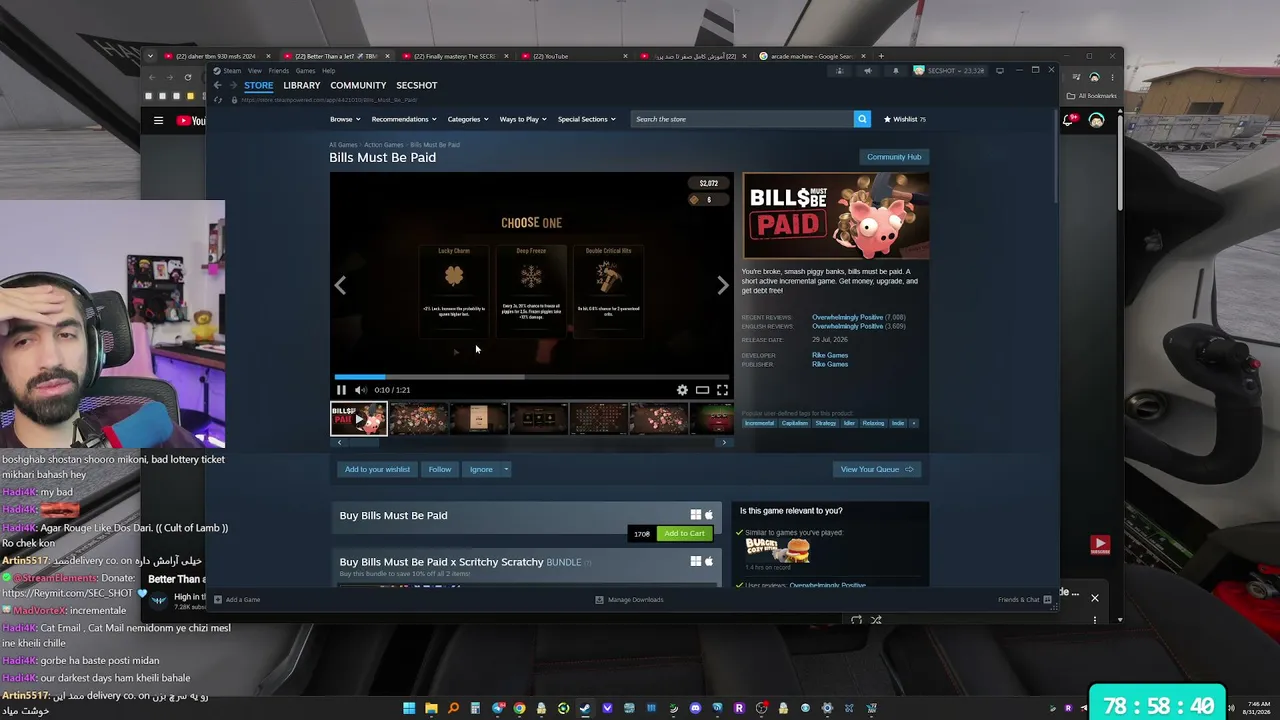The width and height of the screenshot is (1280, 720).
Task: Switch to the STORE tab
Action: [258, 85]
